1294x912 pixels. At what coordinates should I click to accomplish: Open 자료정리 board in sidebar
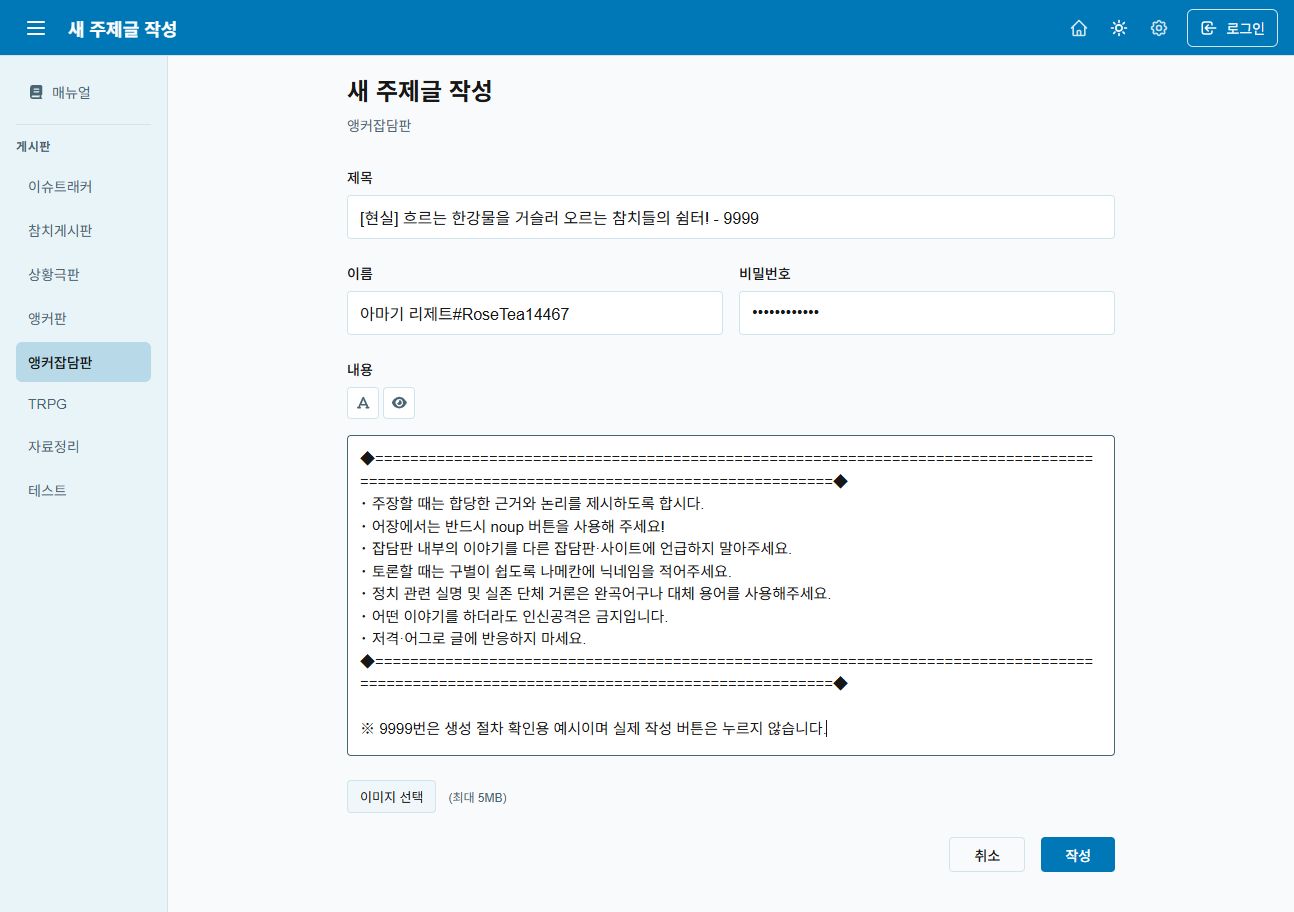coord(83,447)
